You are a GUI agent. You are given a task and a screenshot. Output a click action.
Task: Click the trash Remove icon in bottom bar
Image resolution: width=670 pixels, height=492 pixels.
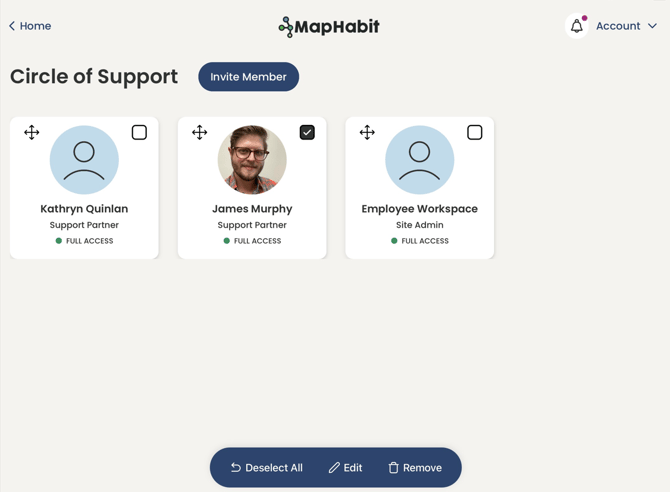[x=393, y=467]
